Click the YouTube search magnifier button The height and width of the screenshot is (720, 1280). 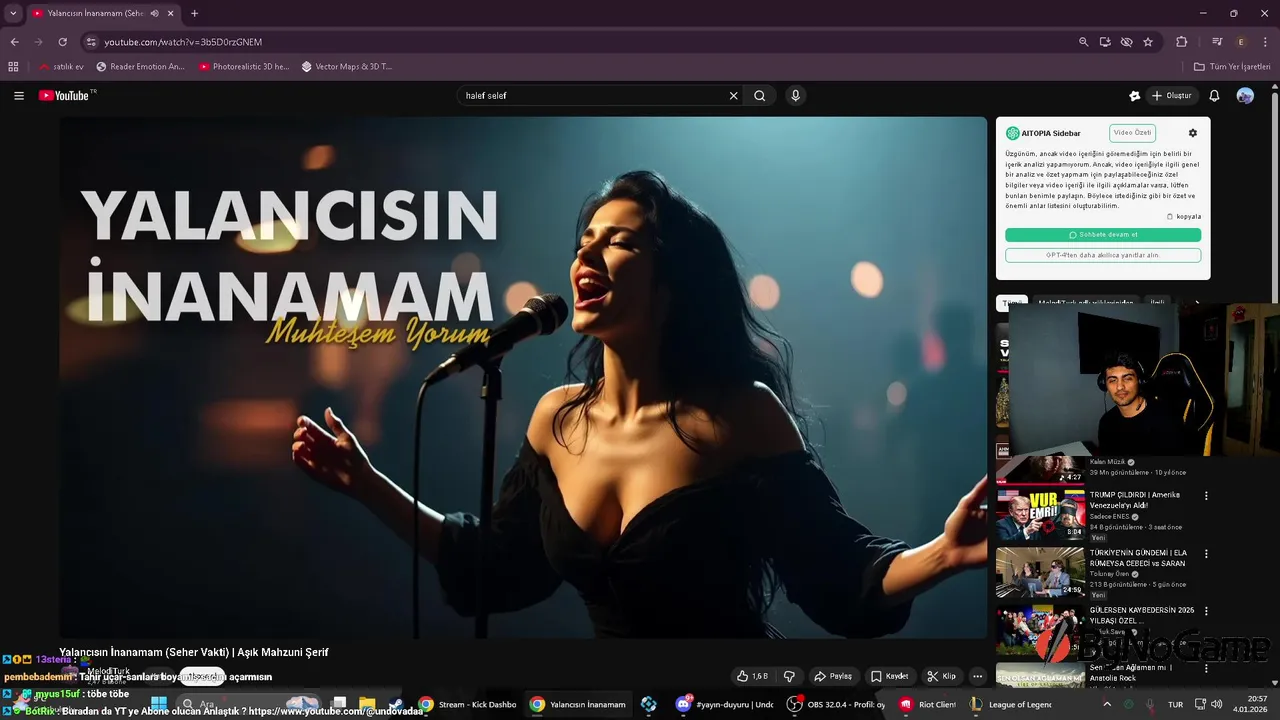click(x=760, y=96)
